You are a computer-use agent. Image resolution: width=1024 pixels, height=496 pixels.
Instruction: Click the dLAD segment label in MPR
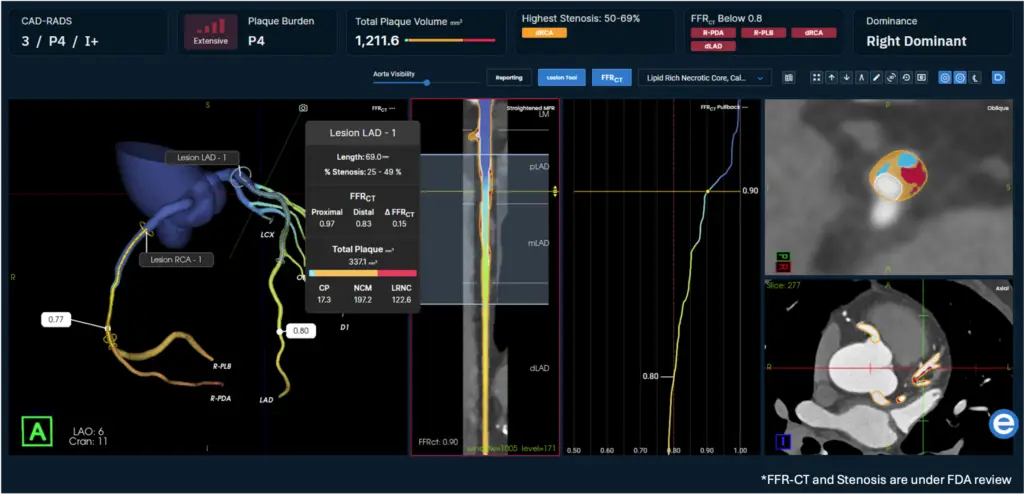539,368
